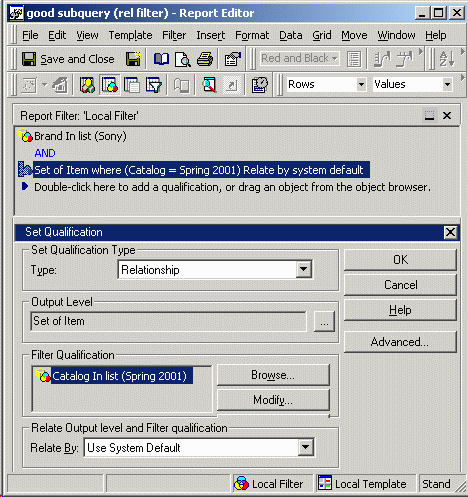Close the Set Qualification dialog with X
The image size is (468, 497).
[x=450, y=232]
